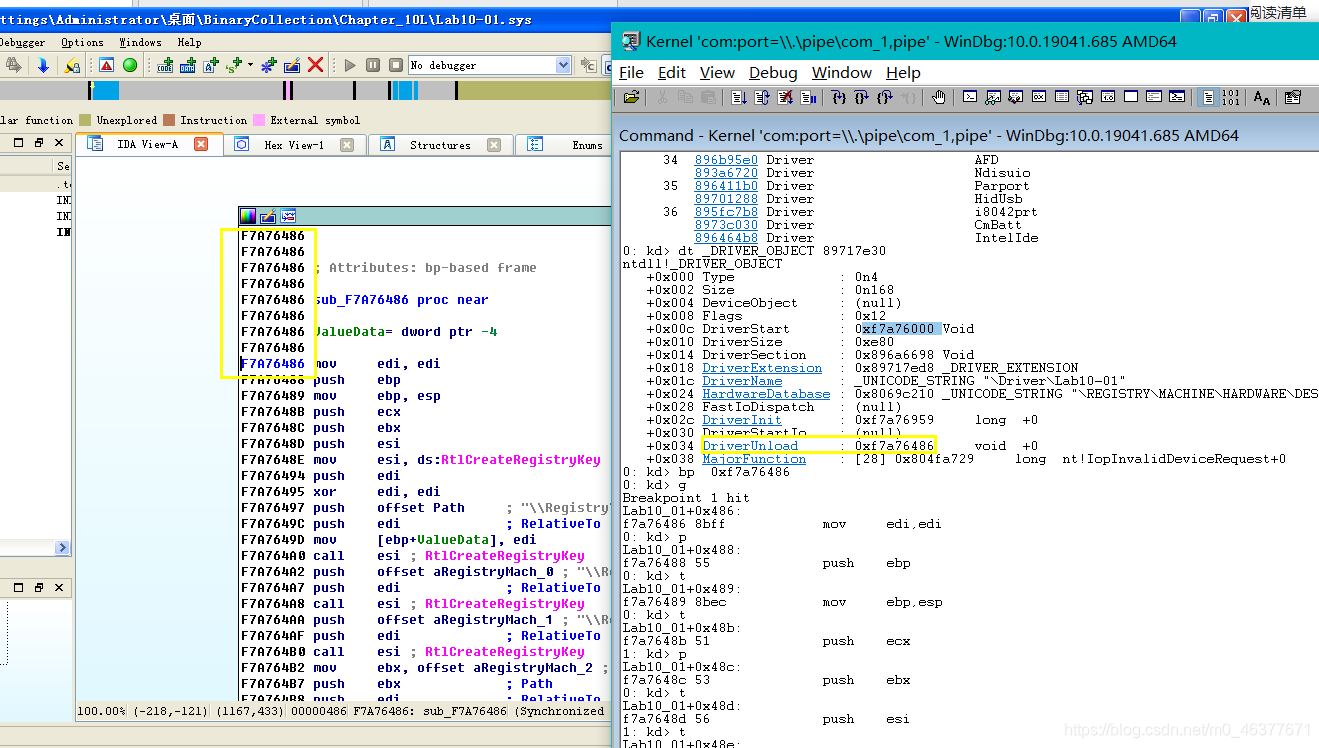Image resolution: width=1319 pixels, height=748 pixels.
Task: Click the hand breakpoint icon in WinDbg
Action: tap(939, 97)
